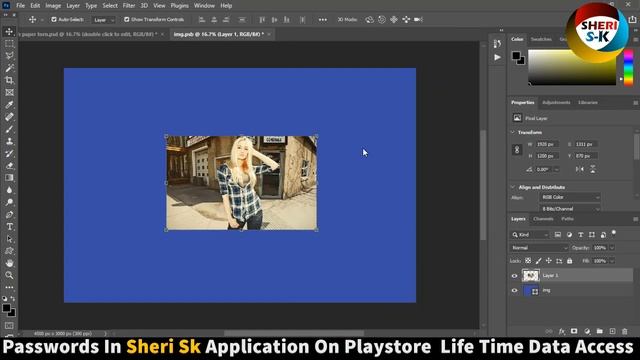Image resolution: width=640 pixels, height=360 pixels.
Task: Hide Layer 1 visibility eye
Action: pos(514,276)
